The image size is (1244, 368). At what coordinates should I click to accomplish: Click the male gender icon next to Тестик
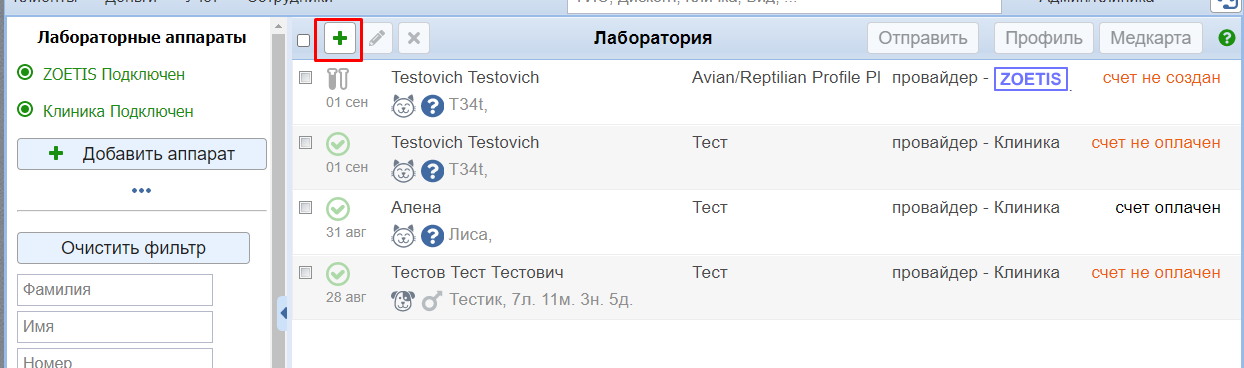(432, 299)
